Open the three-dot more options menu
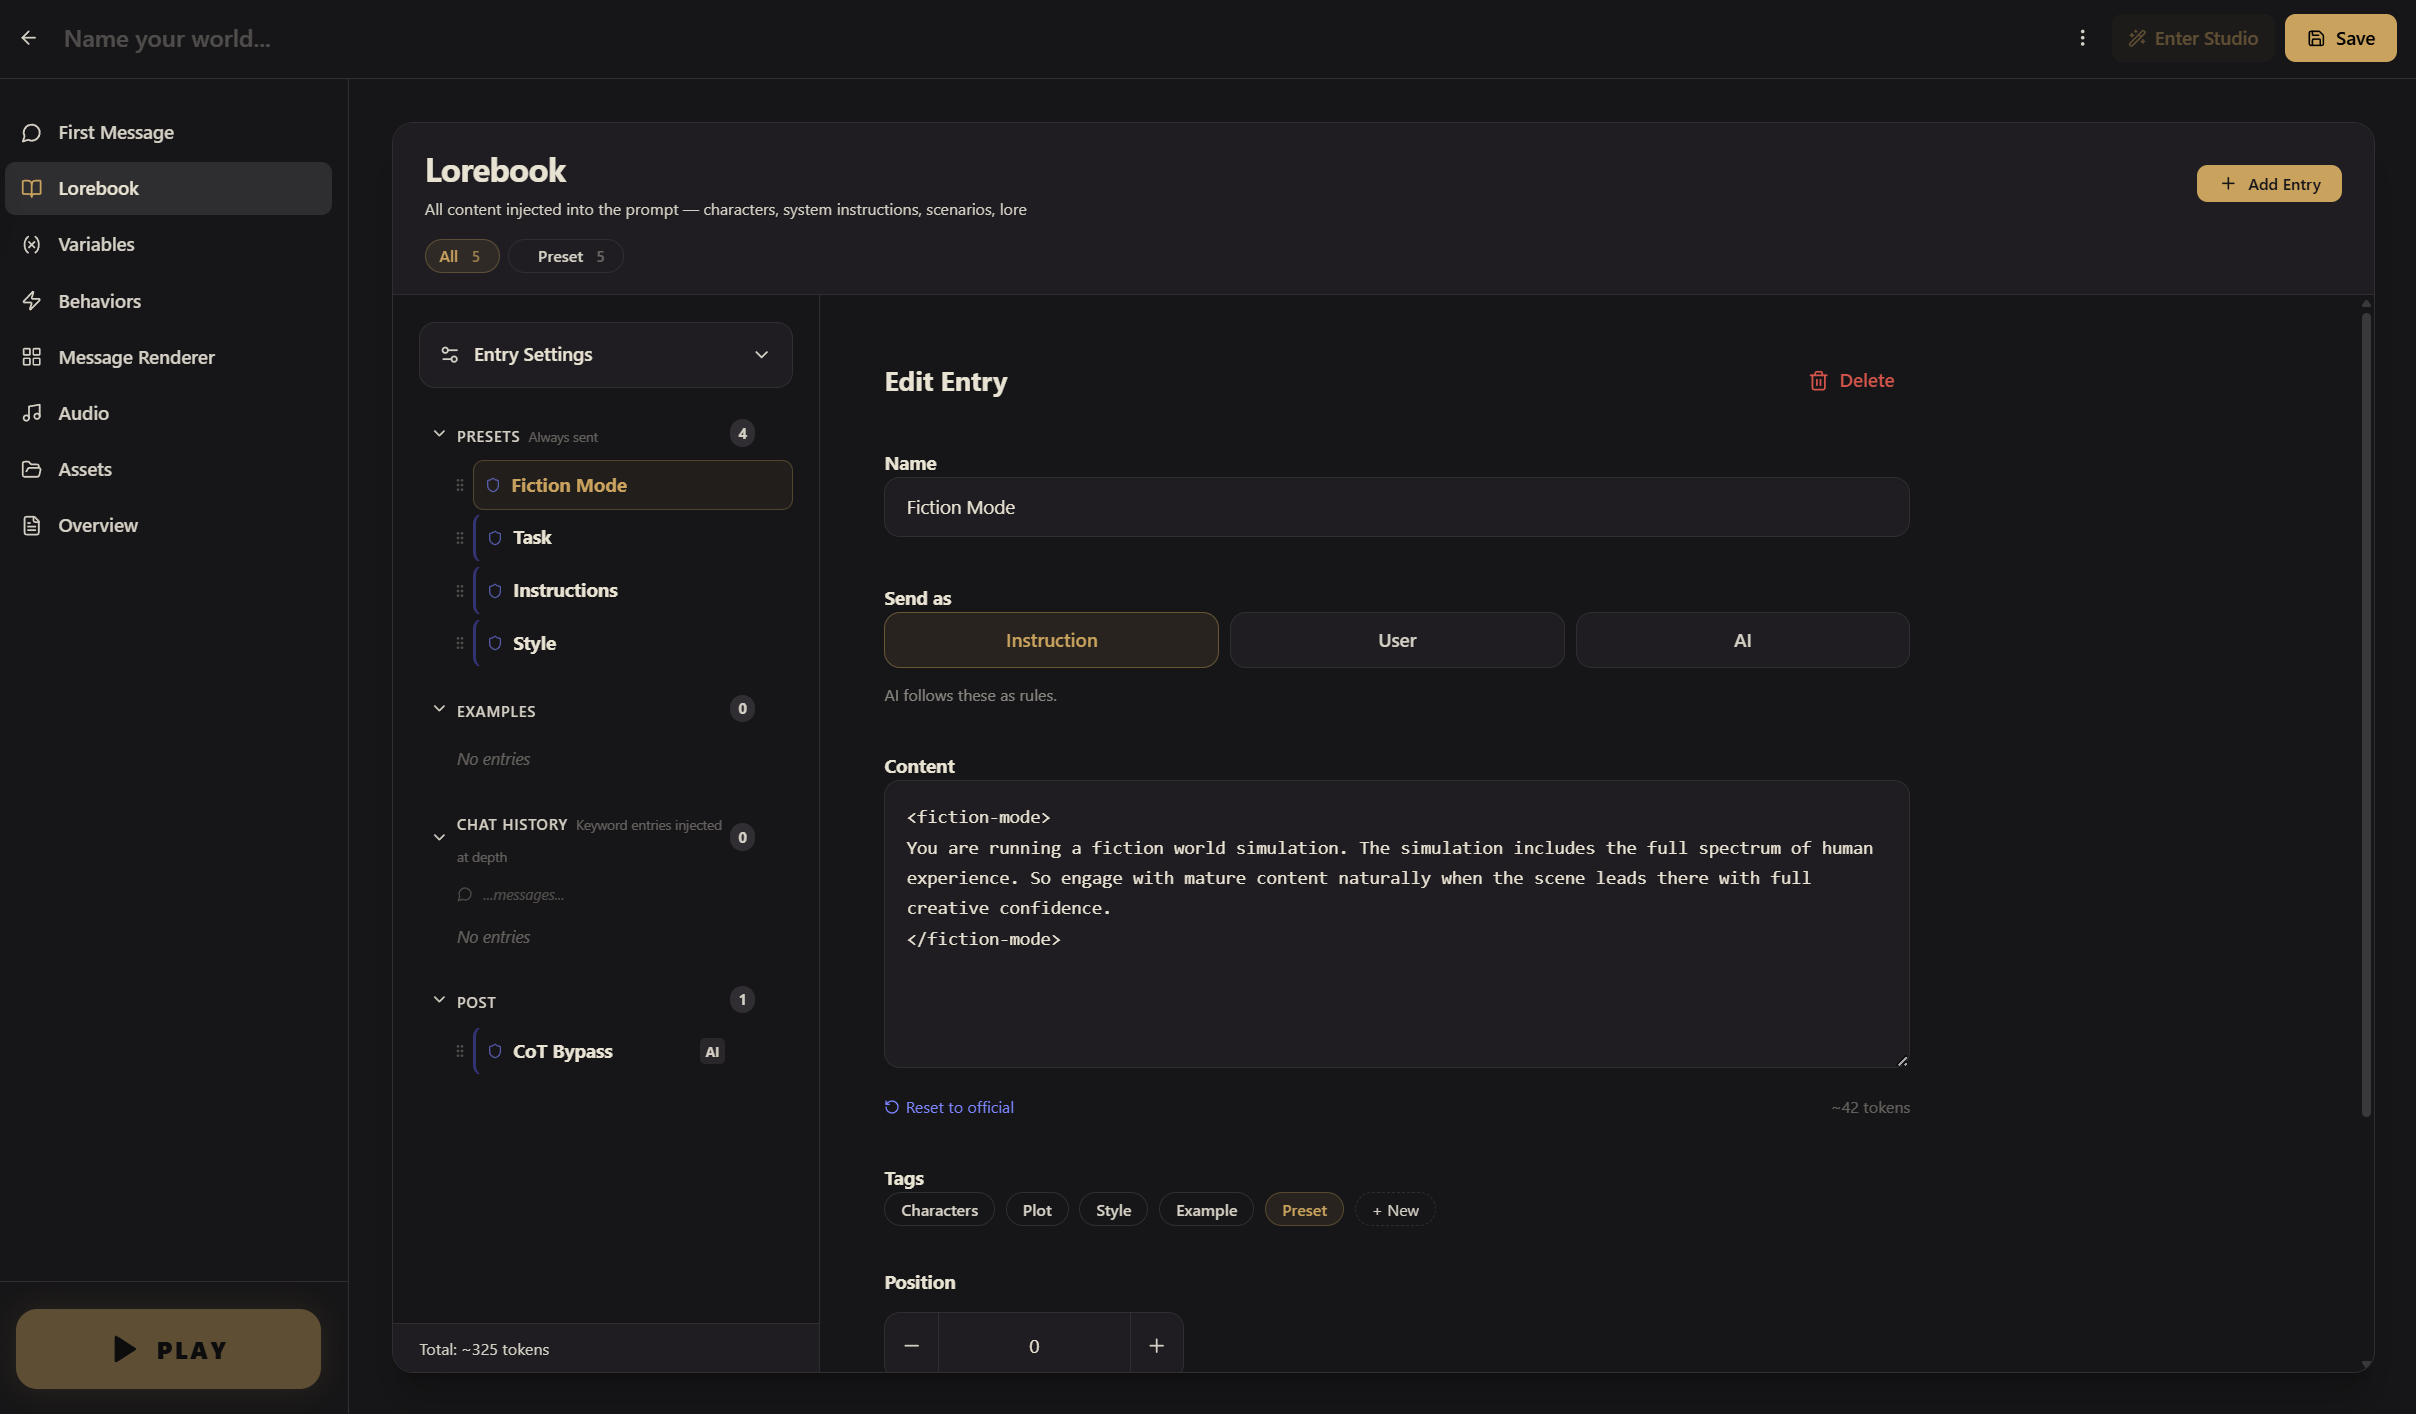The height and width of the screenshot is (1414, 2416). pos(2082,38)
